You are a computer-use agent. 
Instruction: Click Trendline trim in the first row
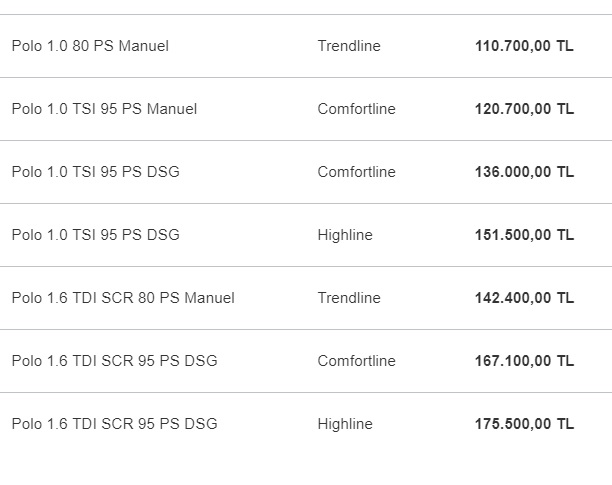point(349,46)
